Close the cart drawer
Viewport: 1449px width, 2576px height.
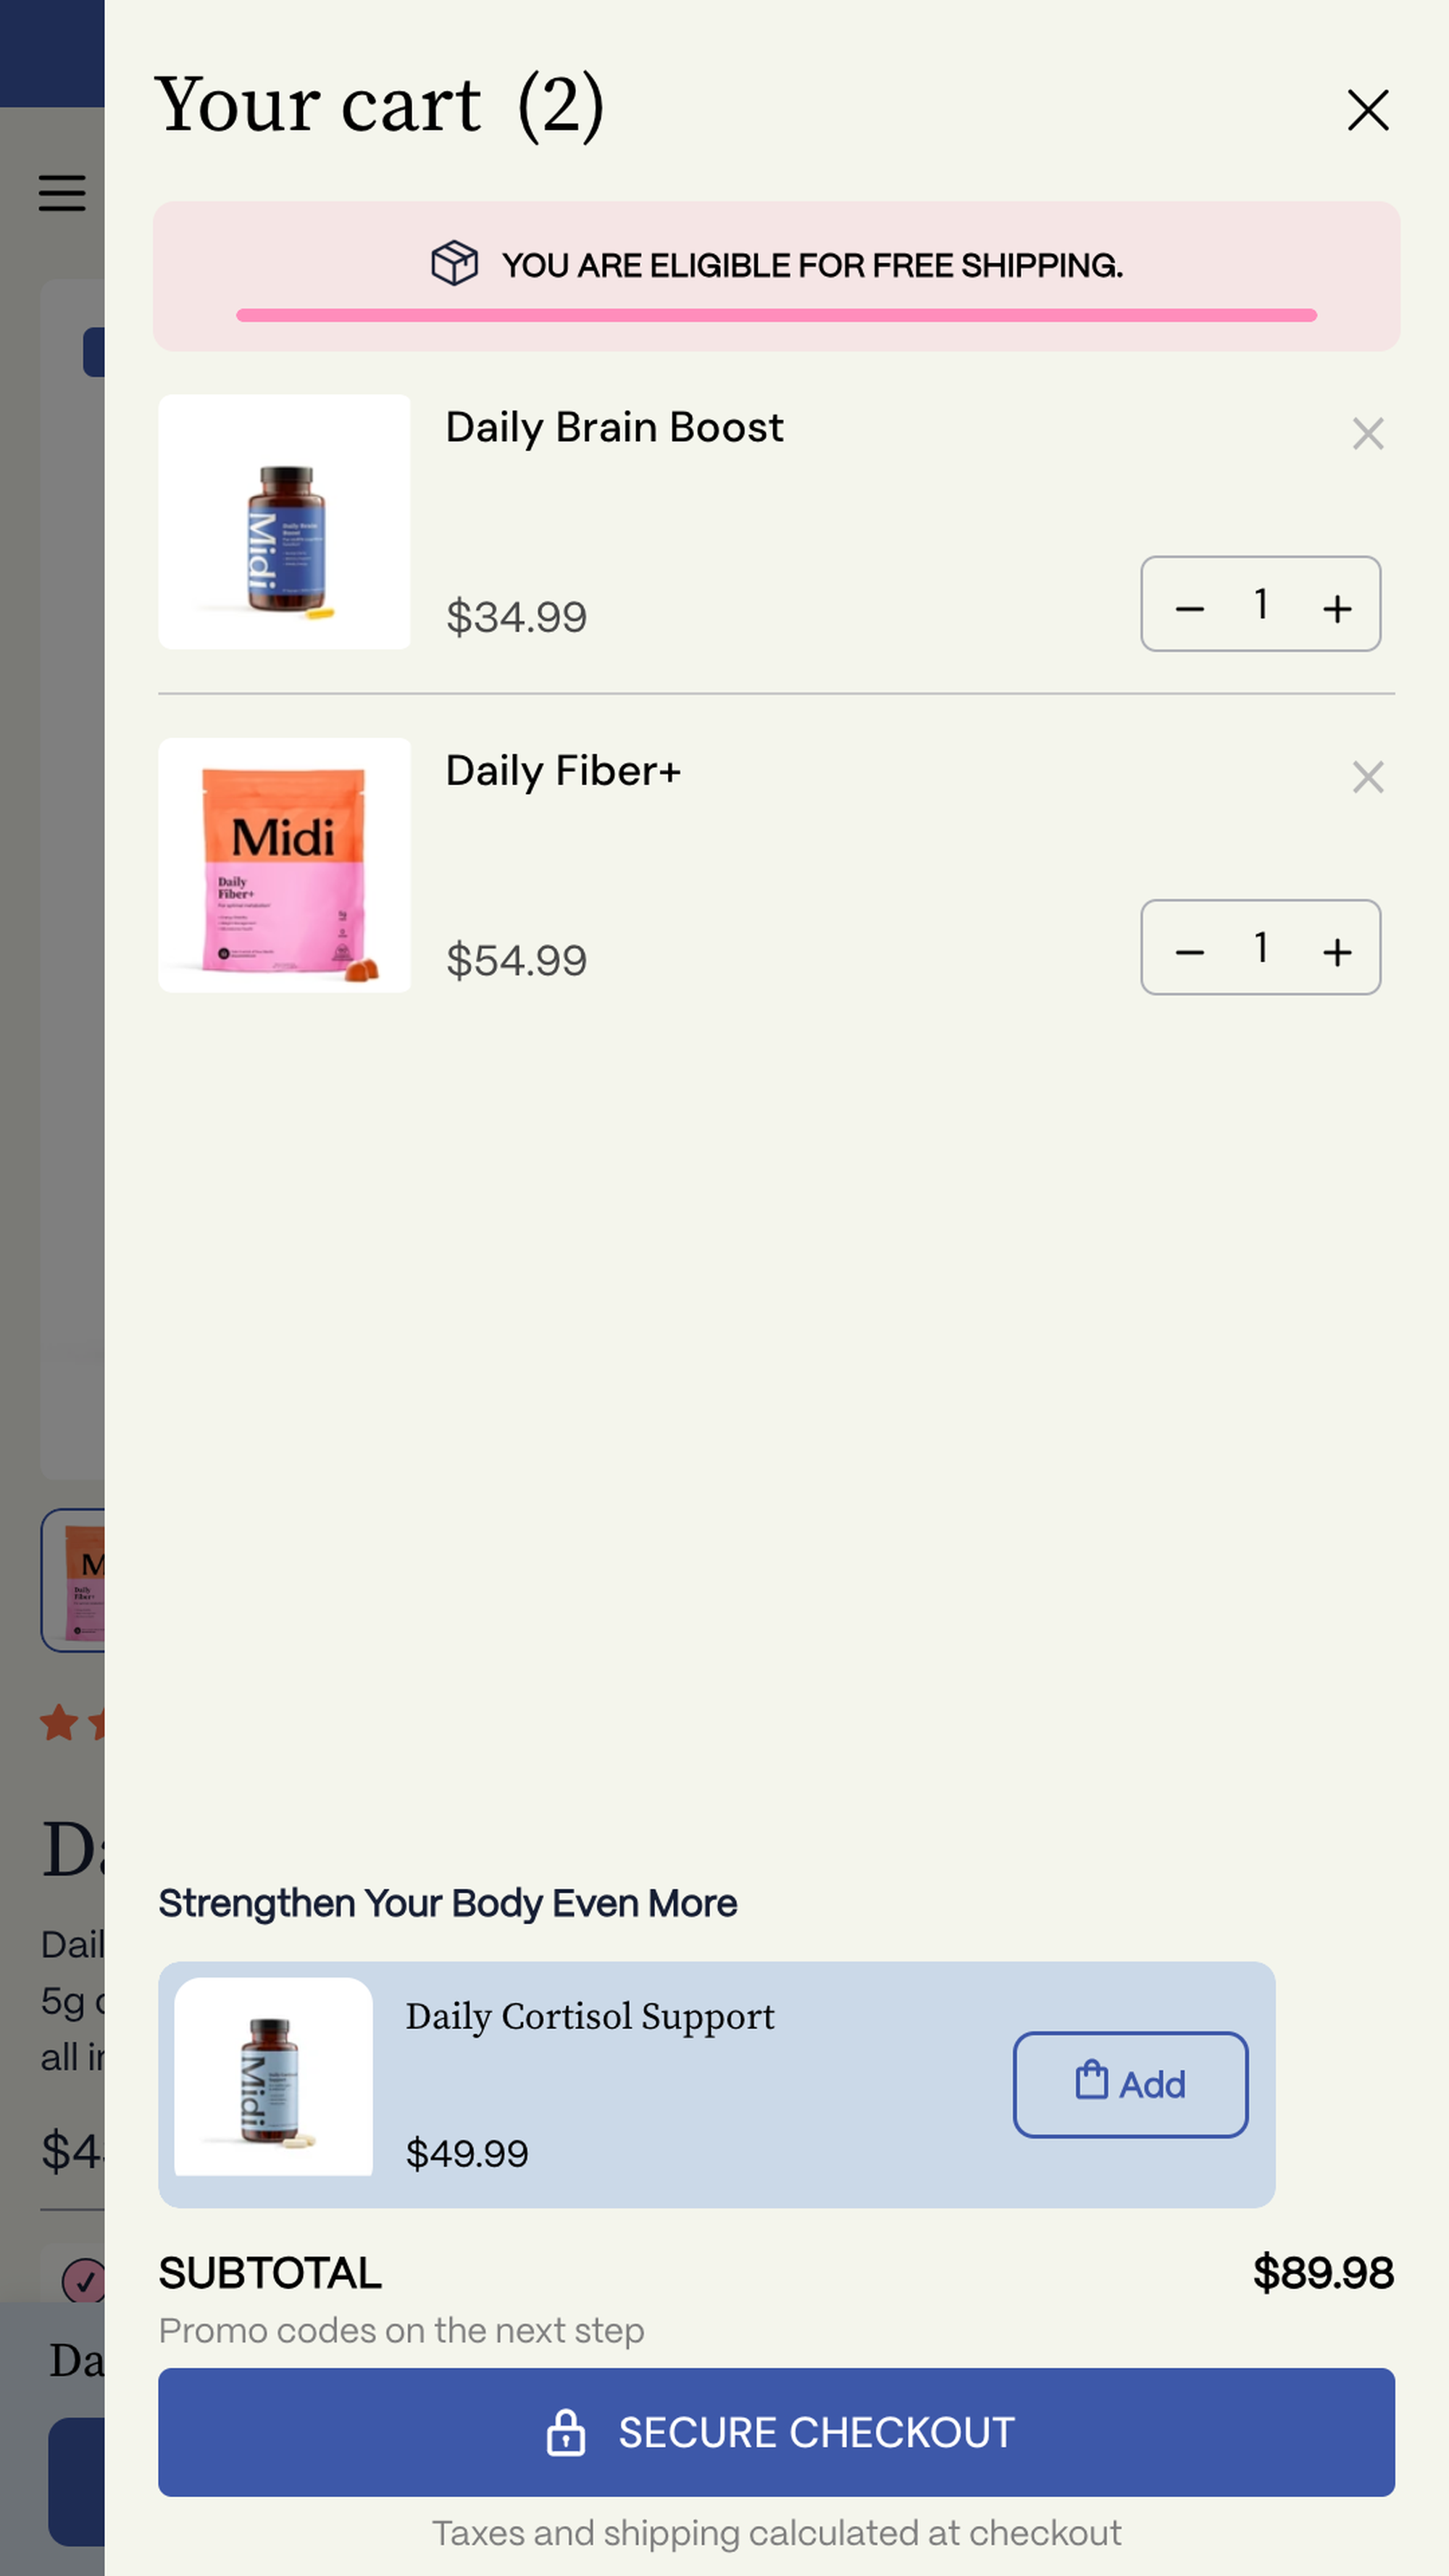[x=1367, y=110]
